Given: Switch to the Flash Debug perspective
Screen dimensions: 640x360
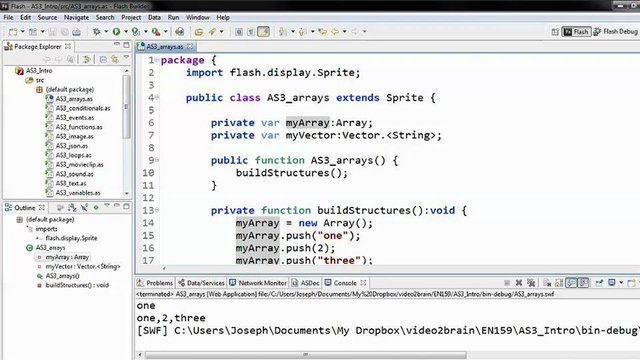Looking at the screenshot, I should [616, 31].
